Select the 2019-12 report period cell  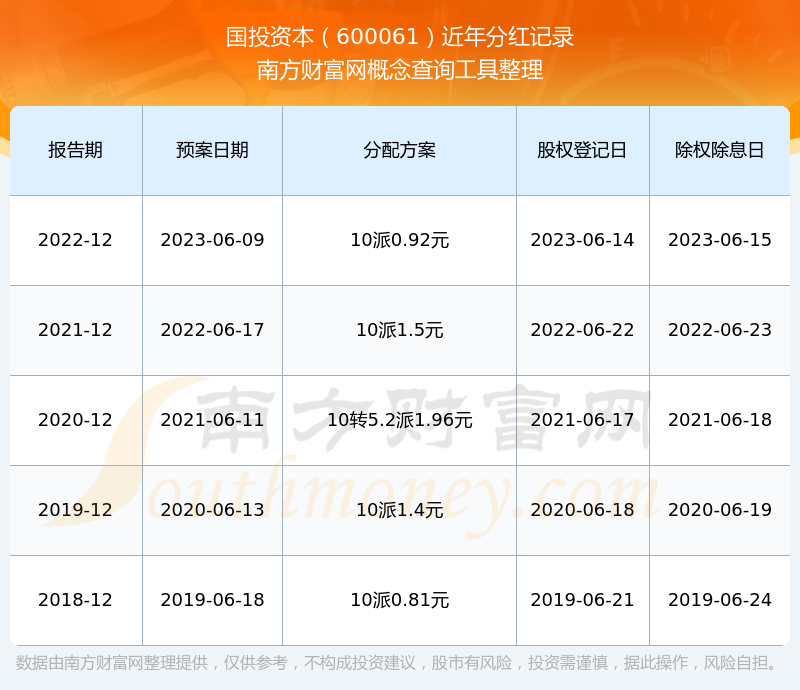pos(76,509)
